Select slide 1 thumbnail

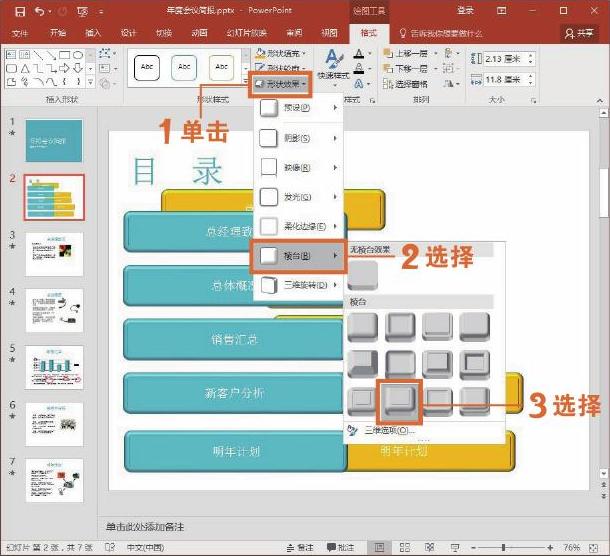pos(54,141)
